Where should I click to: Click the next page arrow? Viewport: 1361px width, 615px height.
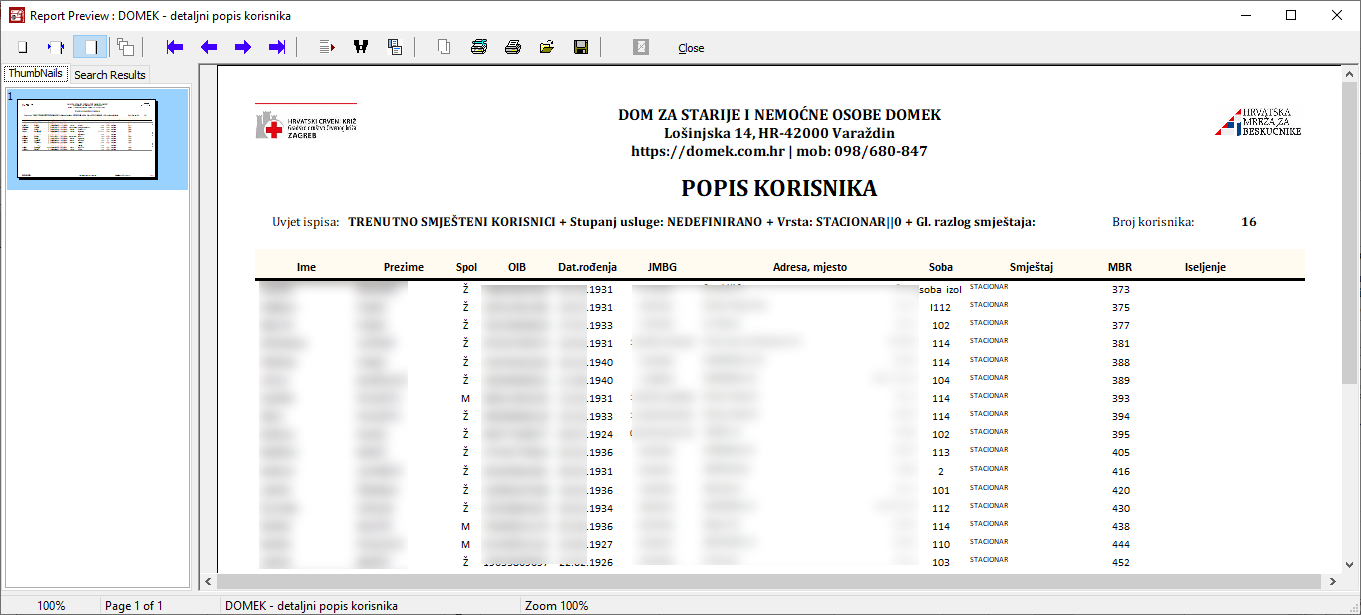[x=243, y=47]
